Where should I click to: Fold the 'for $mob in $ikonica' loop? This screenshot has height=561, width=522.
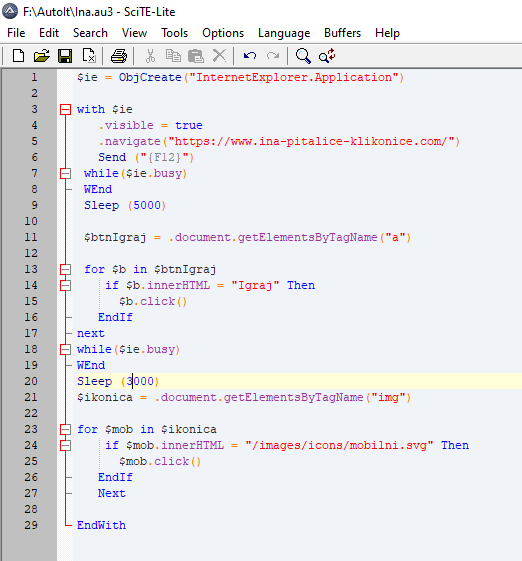(65, 429)
